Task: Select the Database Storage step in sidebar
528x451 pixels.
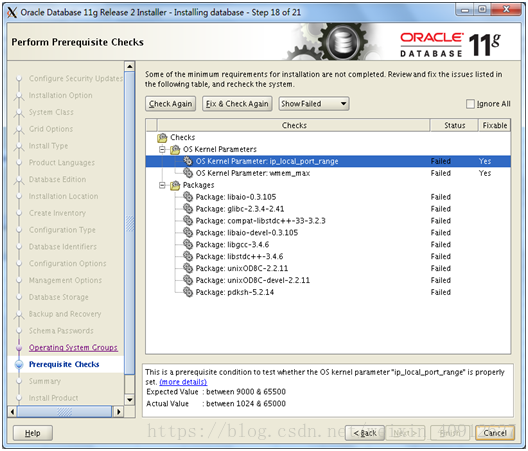Action: pos(59,297)
